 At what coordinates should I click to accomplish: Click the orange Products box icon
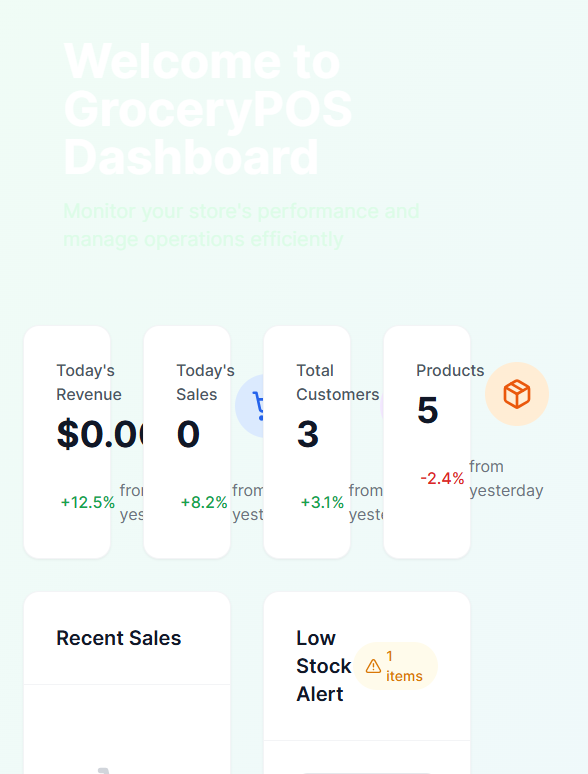516,394
